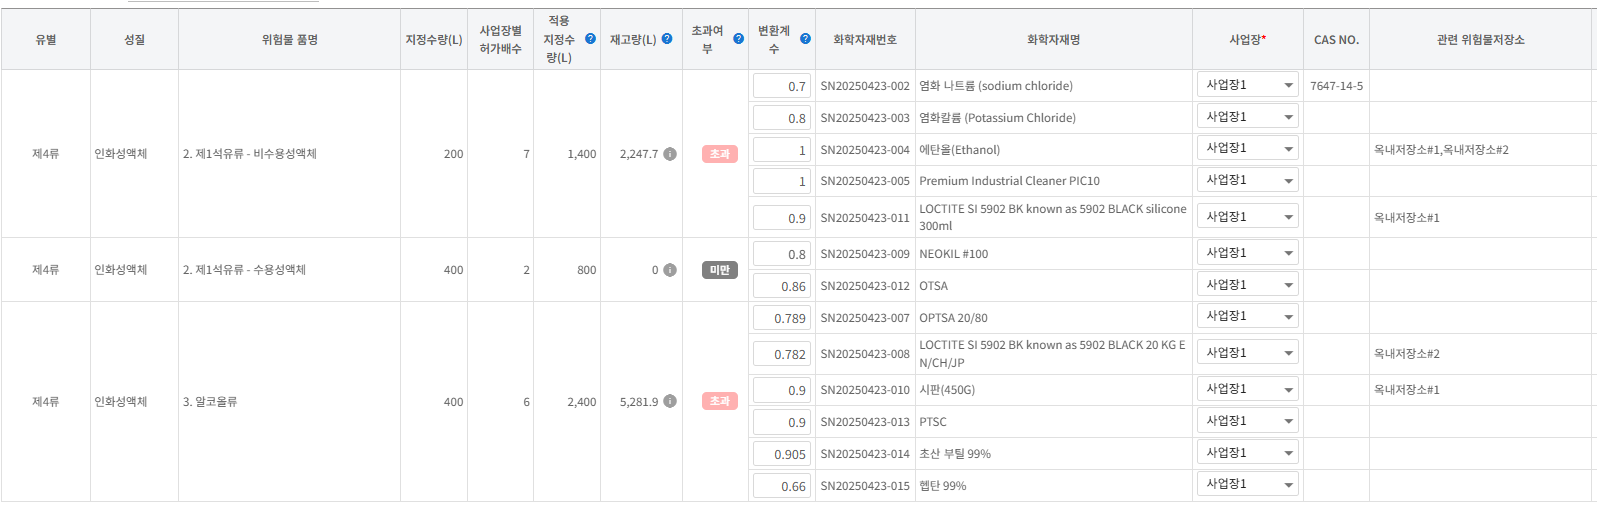Click storage cell 옥내저장소#1,옥내저장소#2
The width and height of the screenshot is (1597, 513).
point(1441,150)
